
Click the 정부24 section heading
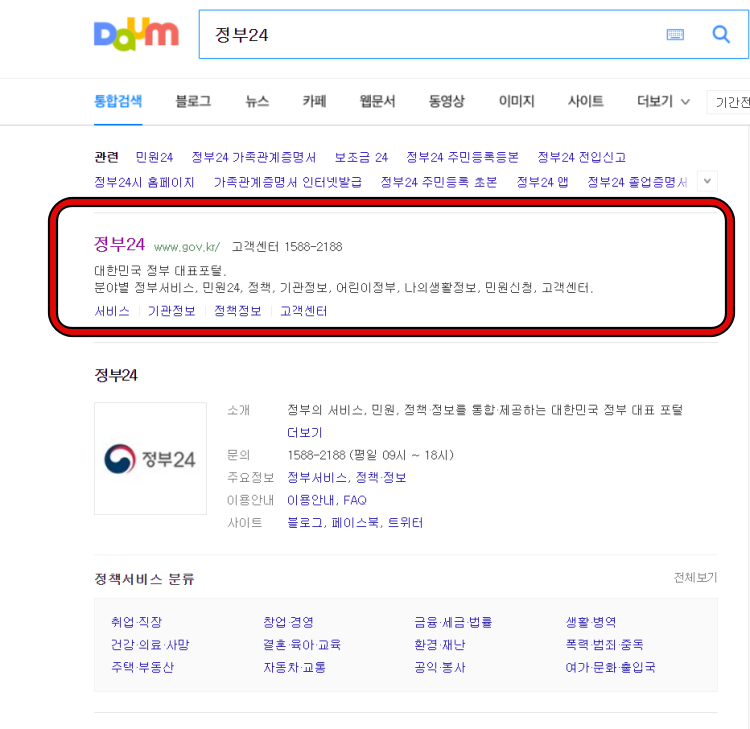116,375
